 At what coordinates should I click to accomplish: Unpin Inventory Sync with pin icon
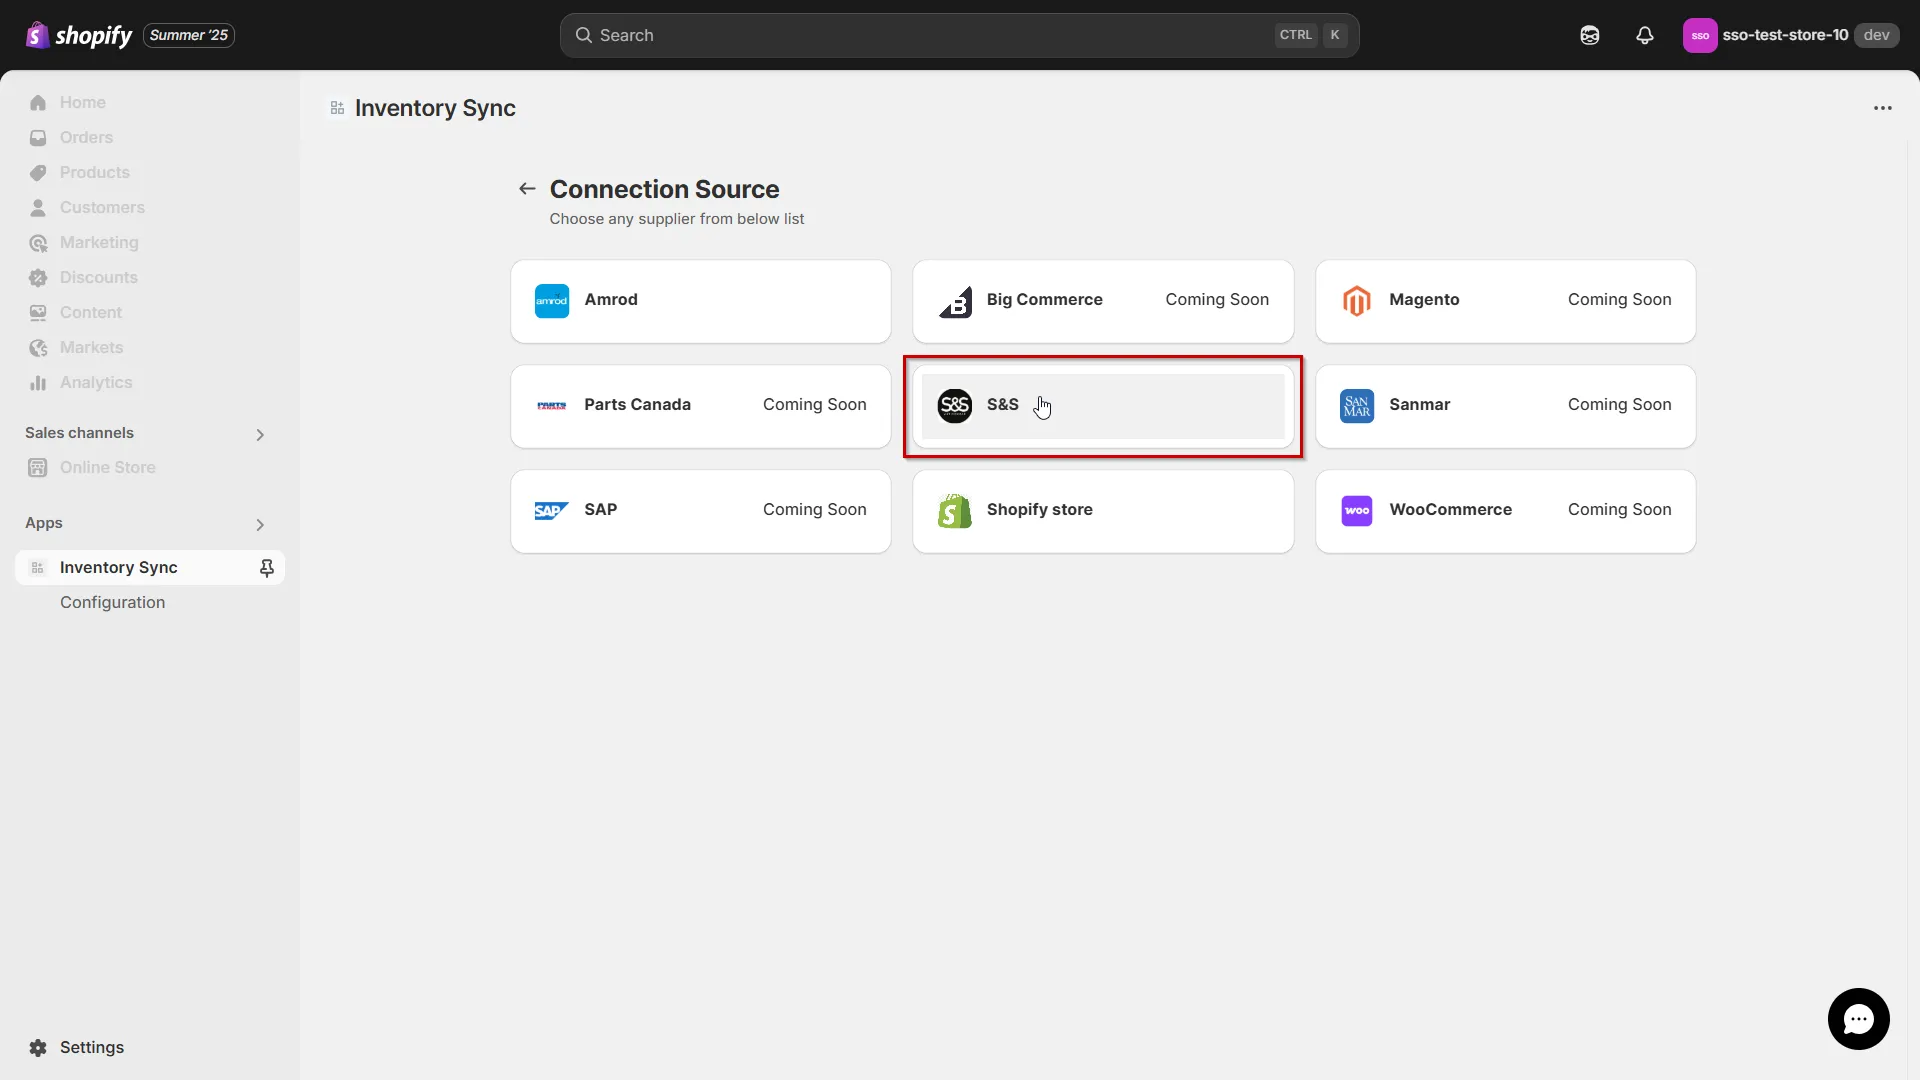[x=266, y=567]
